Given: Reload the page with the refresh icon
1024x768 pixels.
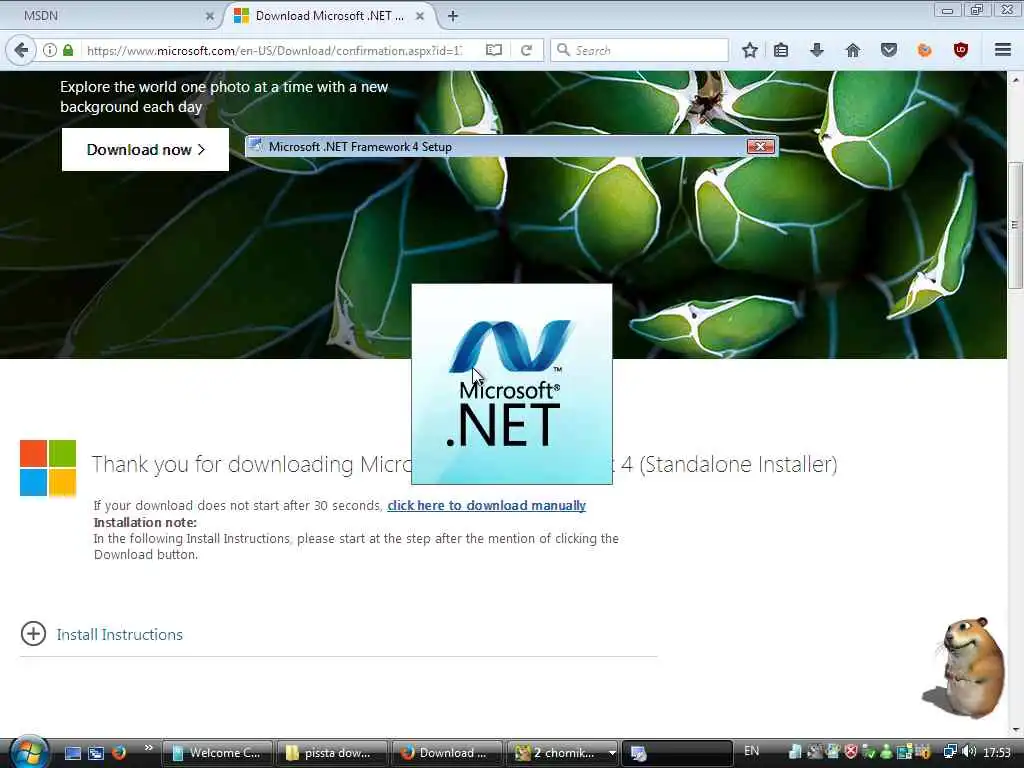Looking at the screenshot, I should 526,50.
